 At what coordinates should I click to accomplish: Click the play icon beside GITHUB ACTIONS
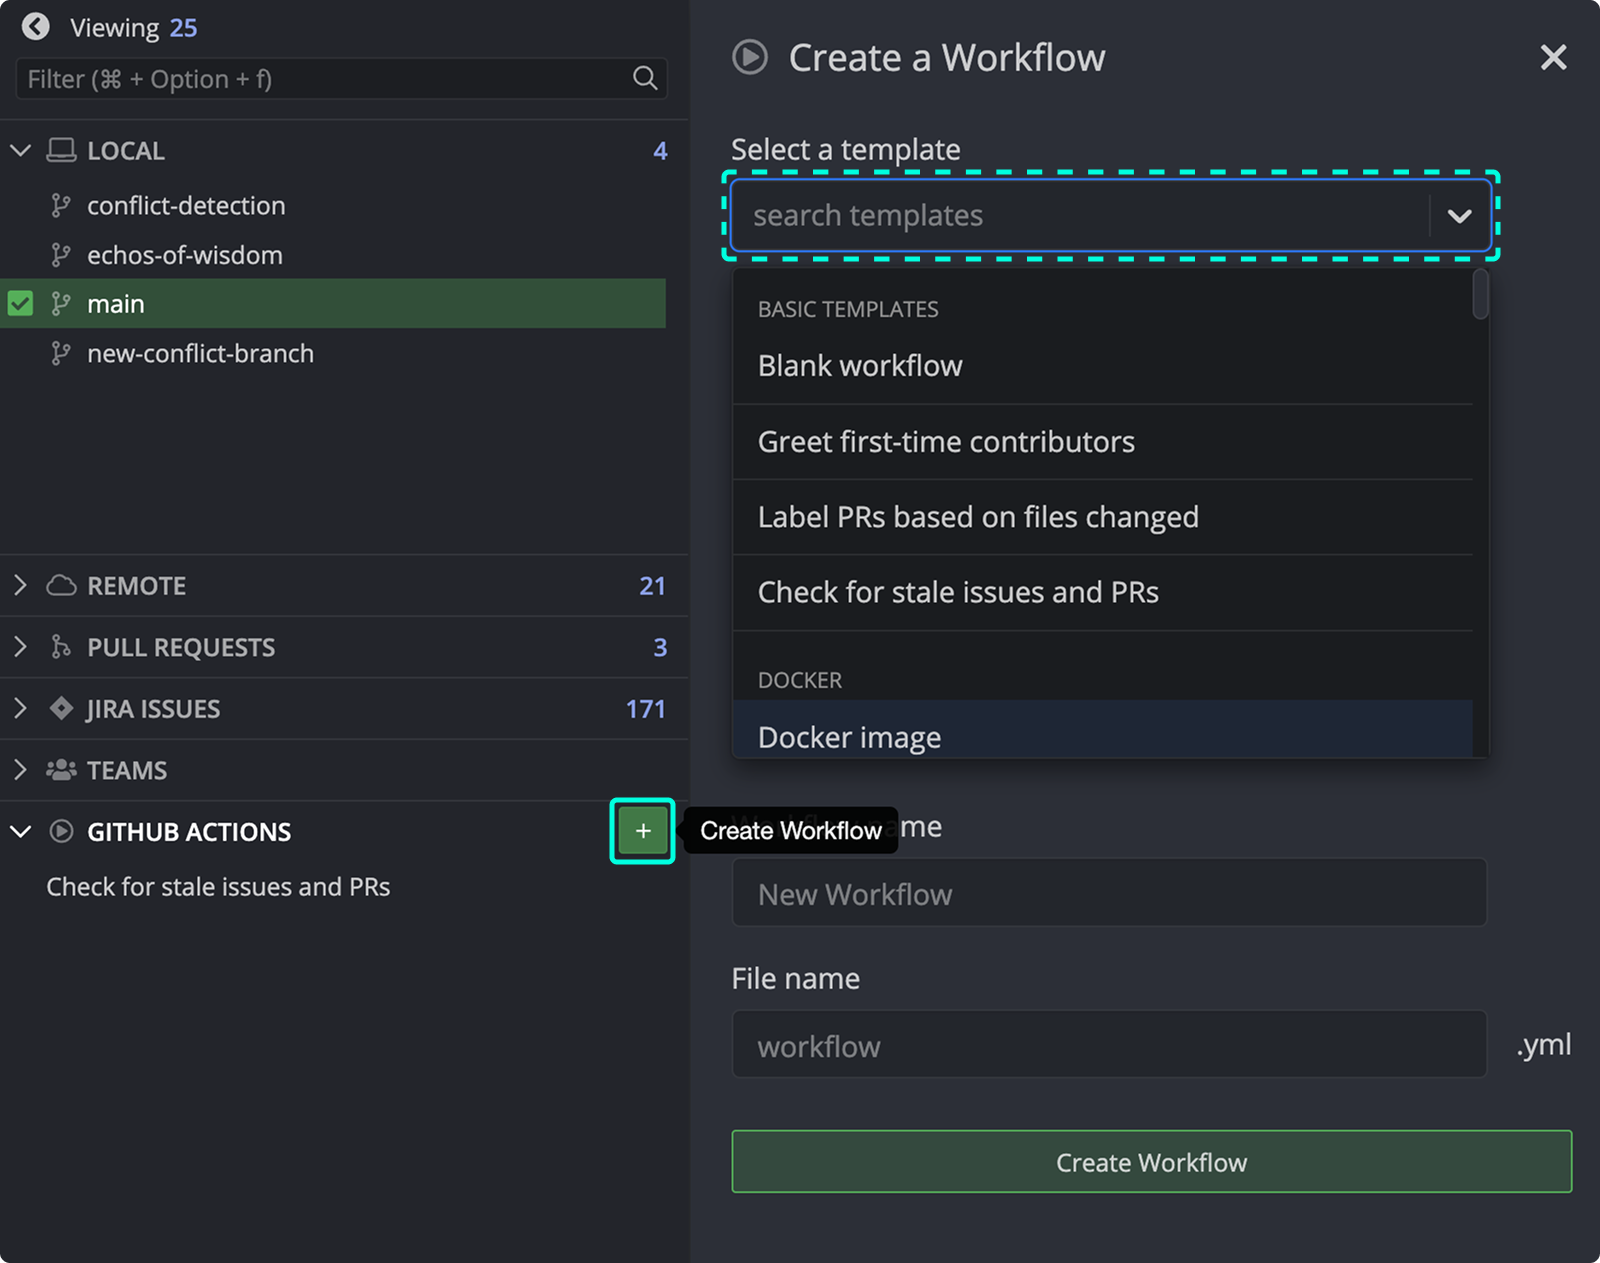(x=61, y=831)
